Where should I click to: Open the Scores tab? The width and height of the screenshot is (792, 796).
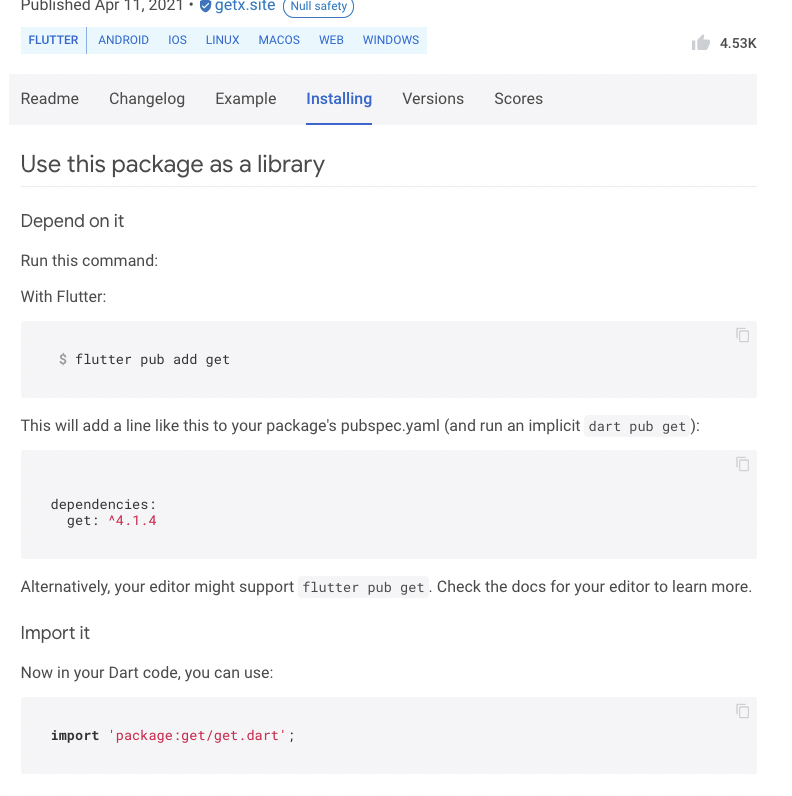click(518, 98)
